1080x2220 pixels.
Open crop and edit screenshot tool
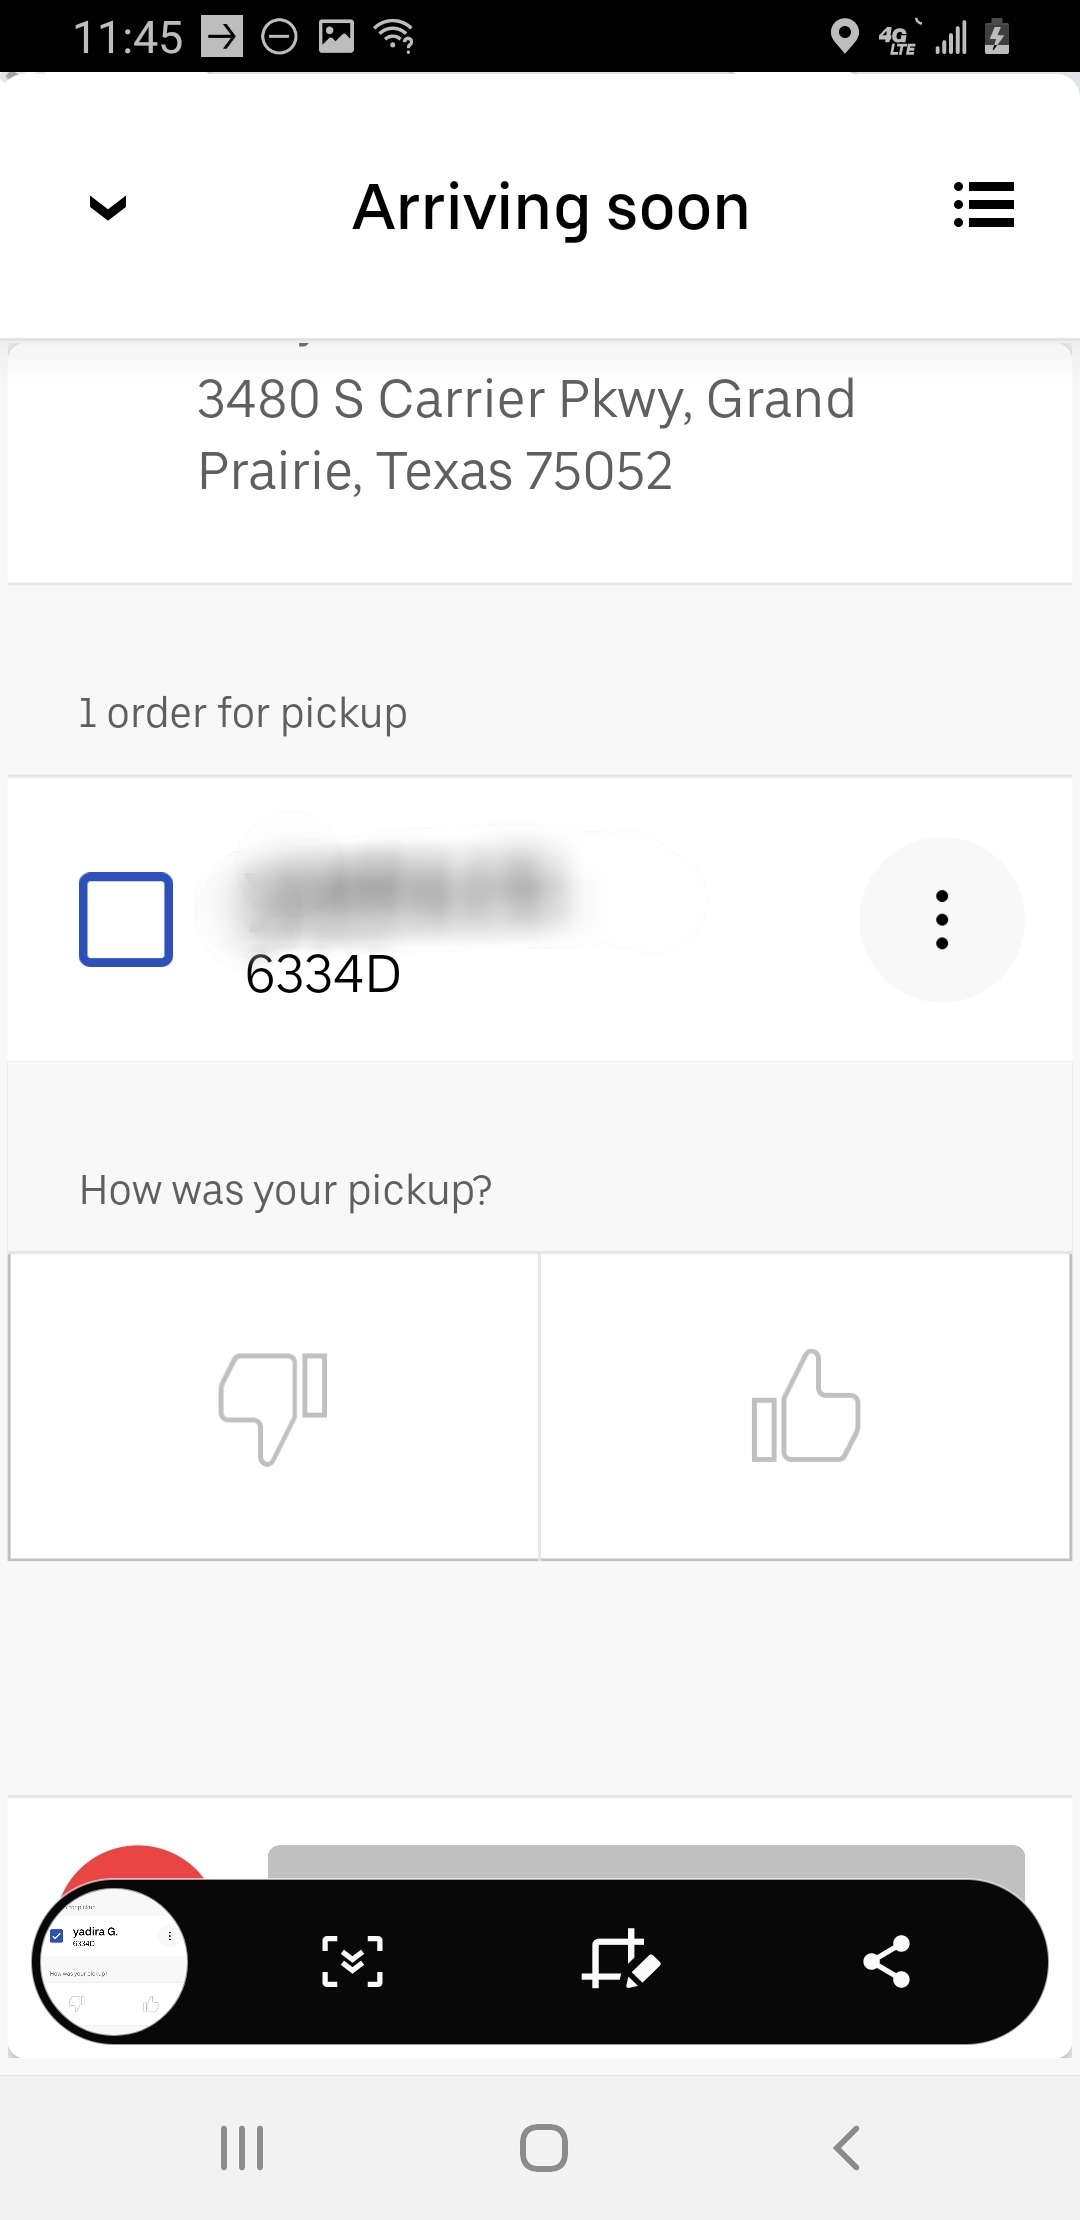tap(620, 1961)
